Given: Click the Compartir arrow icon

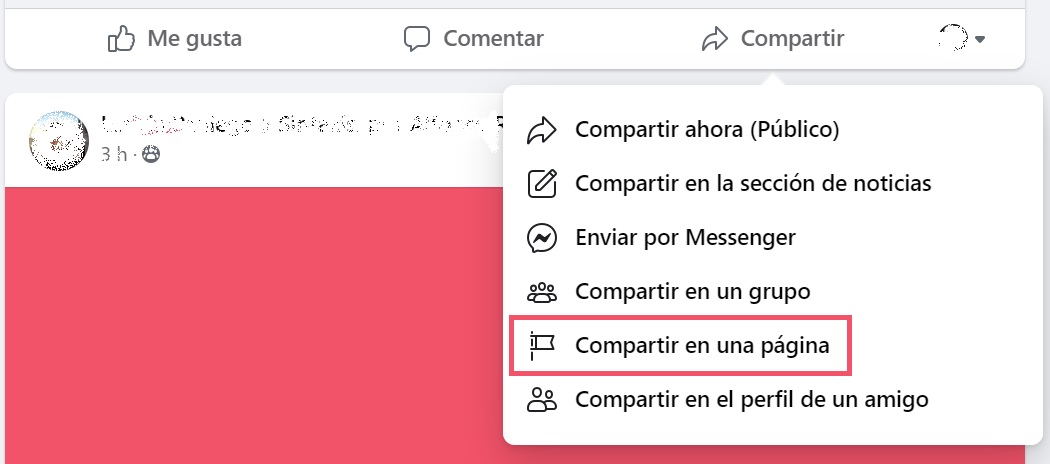Looking at the screenshot, I should pyautogui.click(x=714, y=39).
